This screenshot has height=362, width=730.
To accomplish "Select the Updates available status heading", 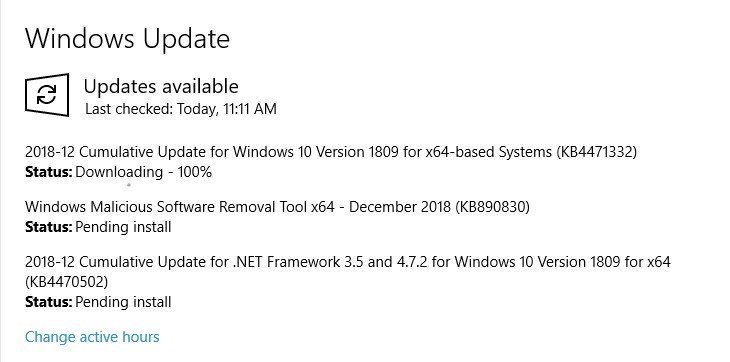I will [x=161, y=87].
